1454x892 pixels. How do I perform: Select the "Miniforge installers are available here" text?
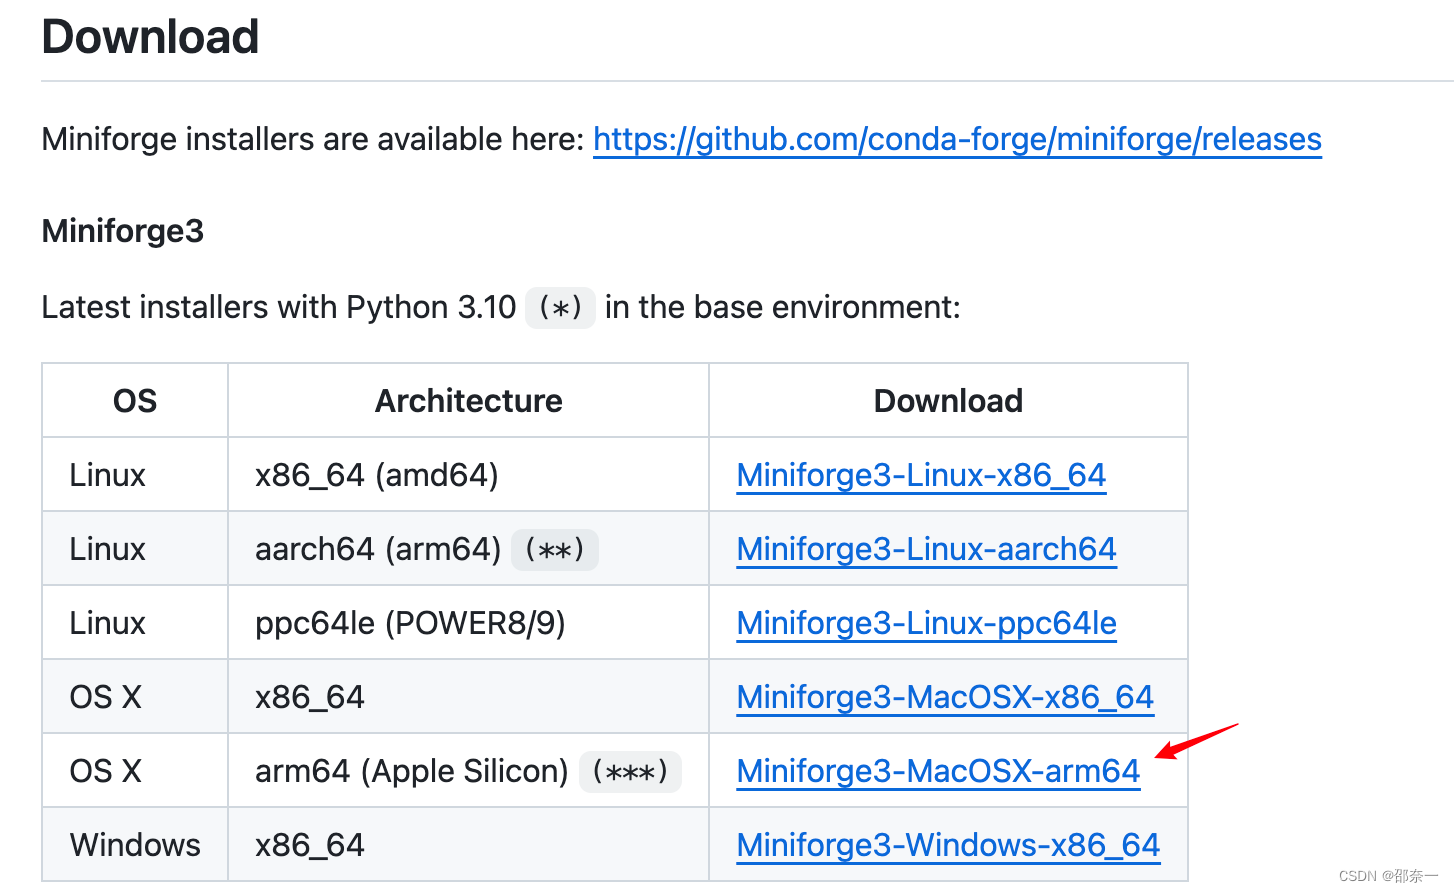(312, 139)
